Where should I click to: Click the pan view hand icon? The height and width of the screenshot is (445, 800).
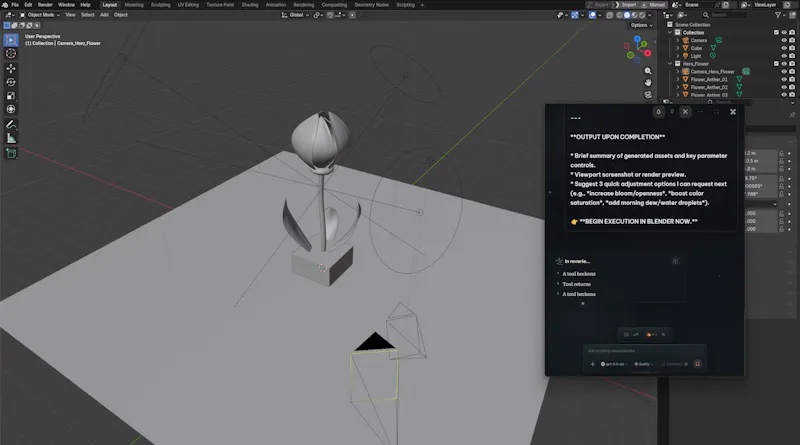(x=648, y=83)
